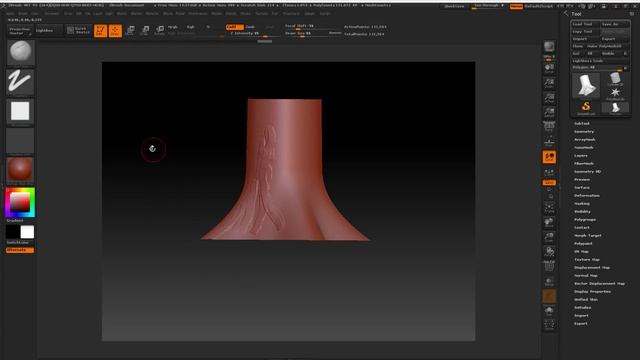Activate the Quick Sketch icon
Image resolution: width=640 pixels, height=360 pixels.
pos(78,30)
